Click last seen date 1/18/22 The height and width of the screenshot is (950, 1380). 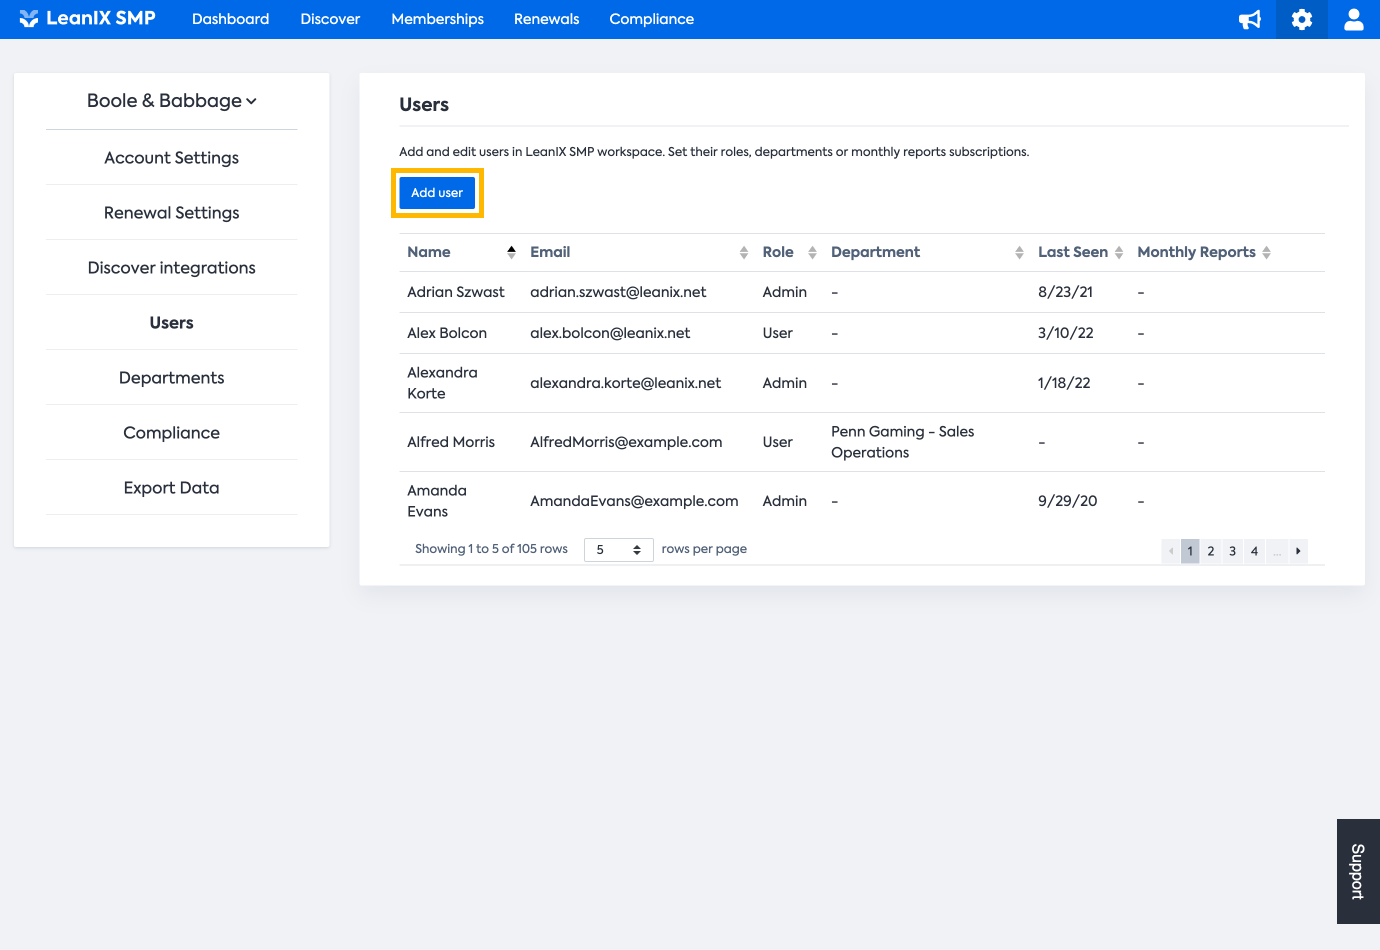point(1064,383)
